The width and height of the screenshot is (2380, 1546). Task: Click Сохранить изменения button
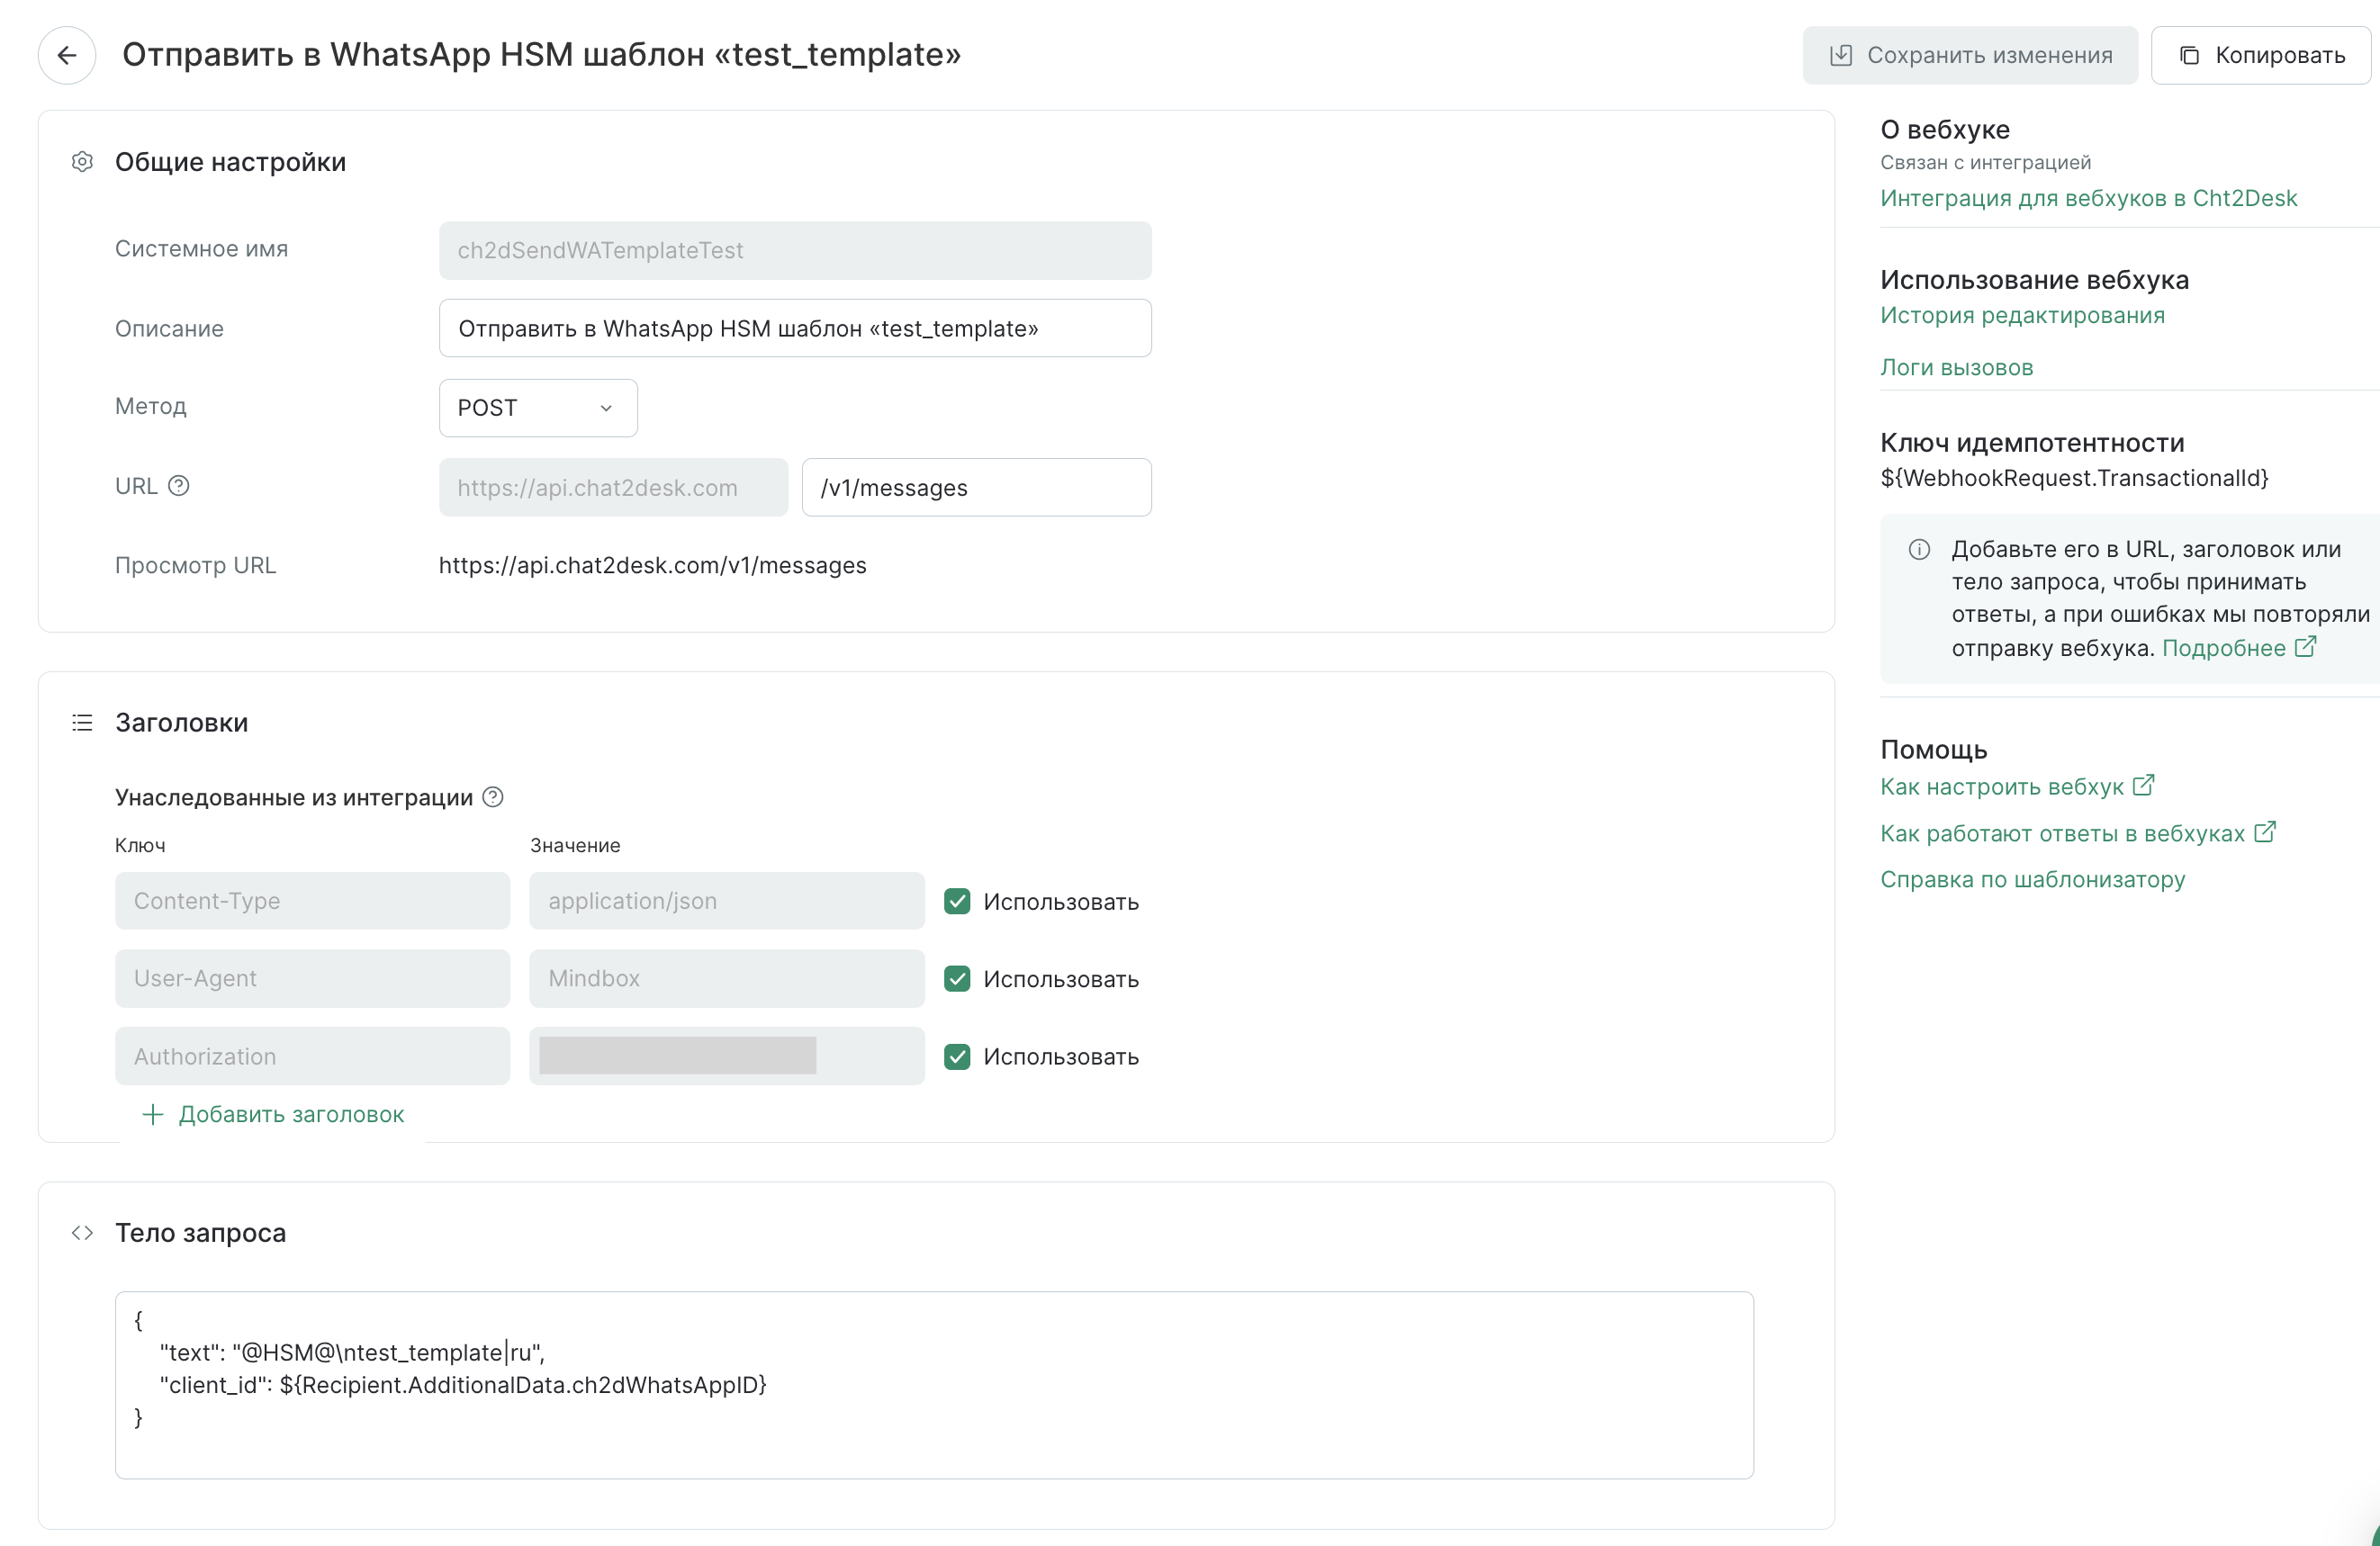pyautogui.click(x=1970, y=55)
